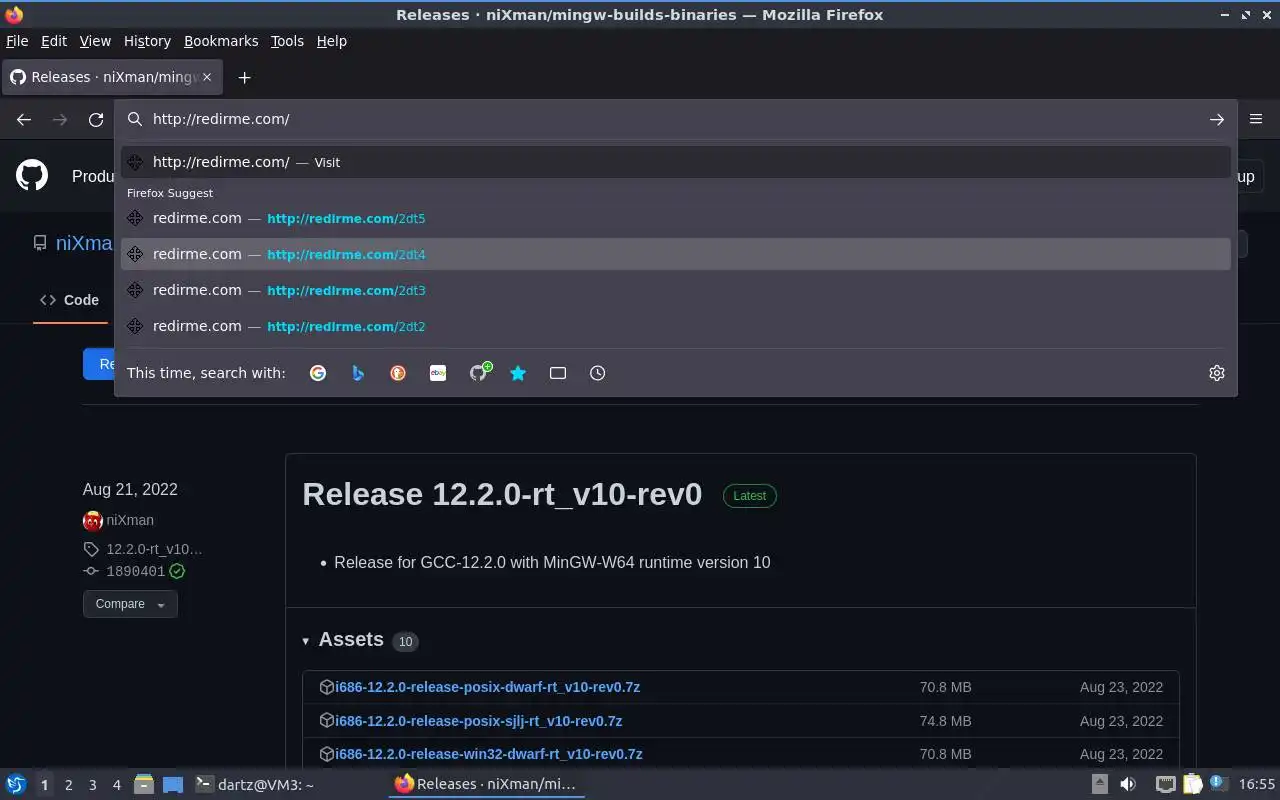Switch to workspace 4
This screenshot has height=800, width=1280.
116,785
